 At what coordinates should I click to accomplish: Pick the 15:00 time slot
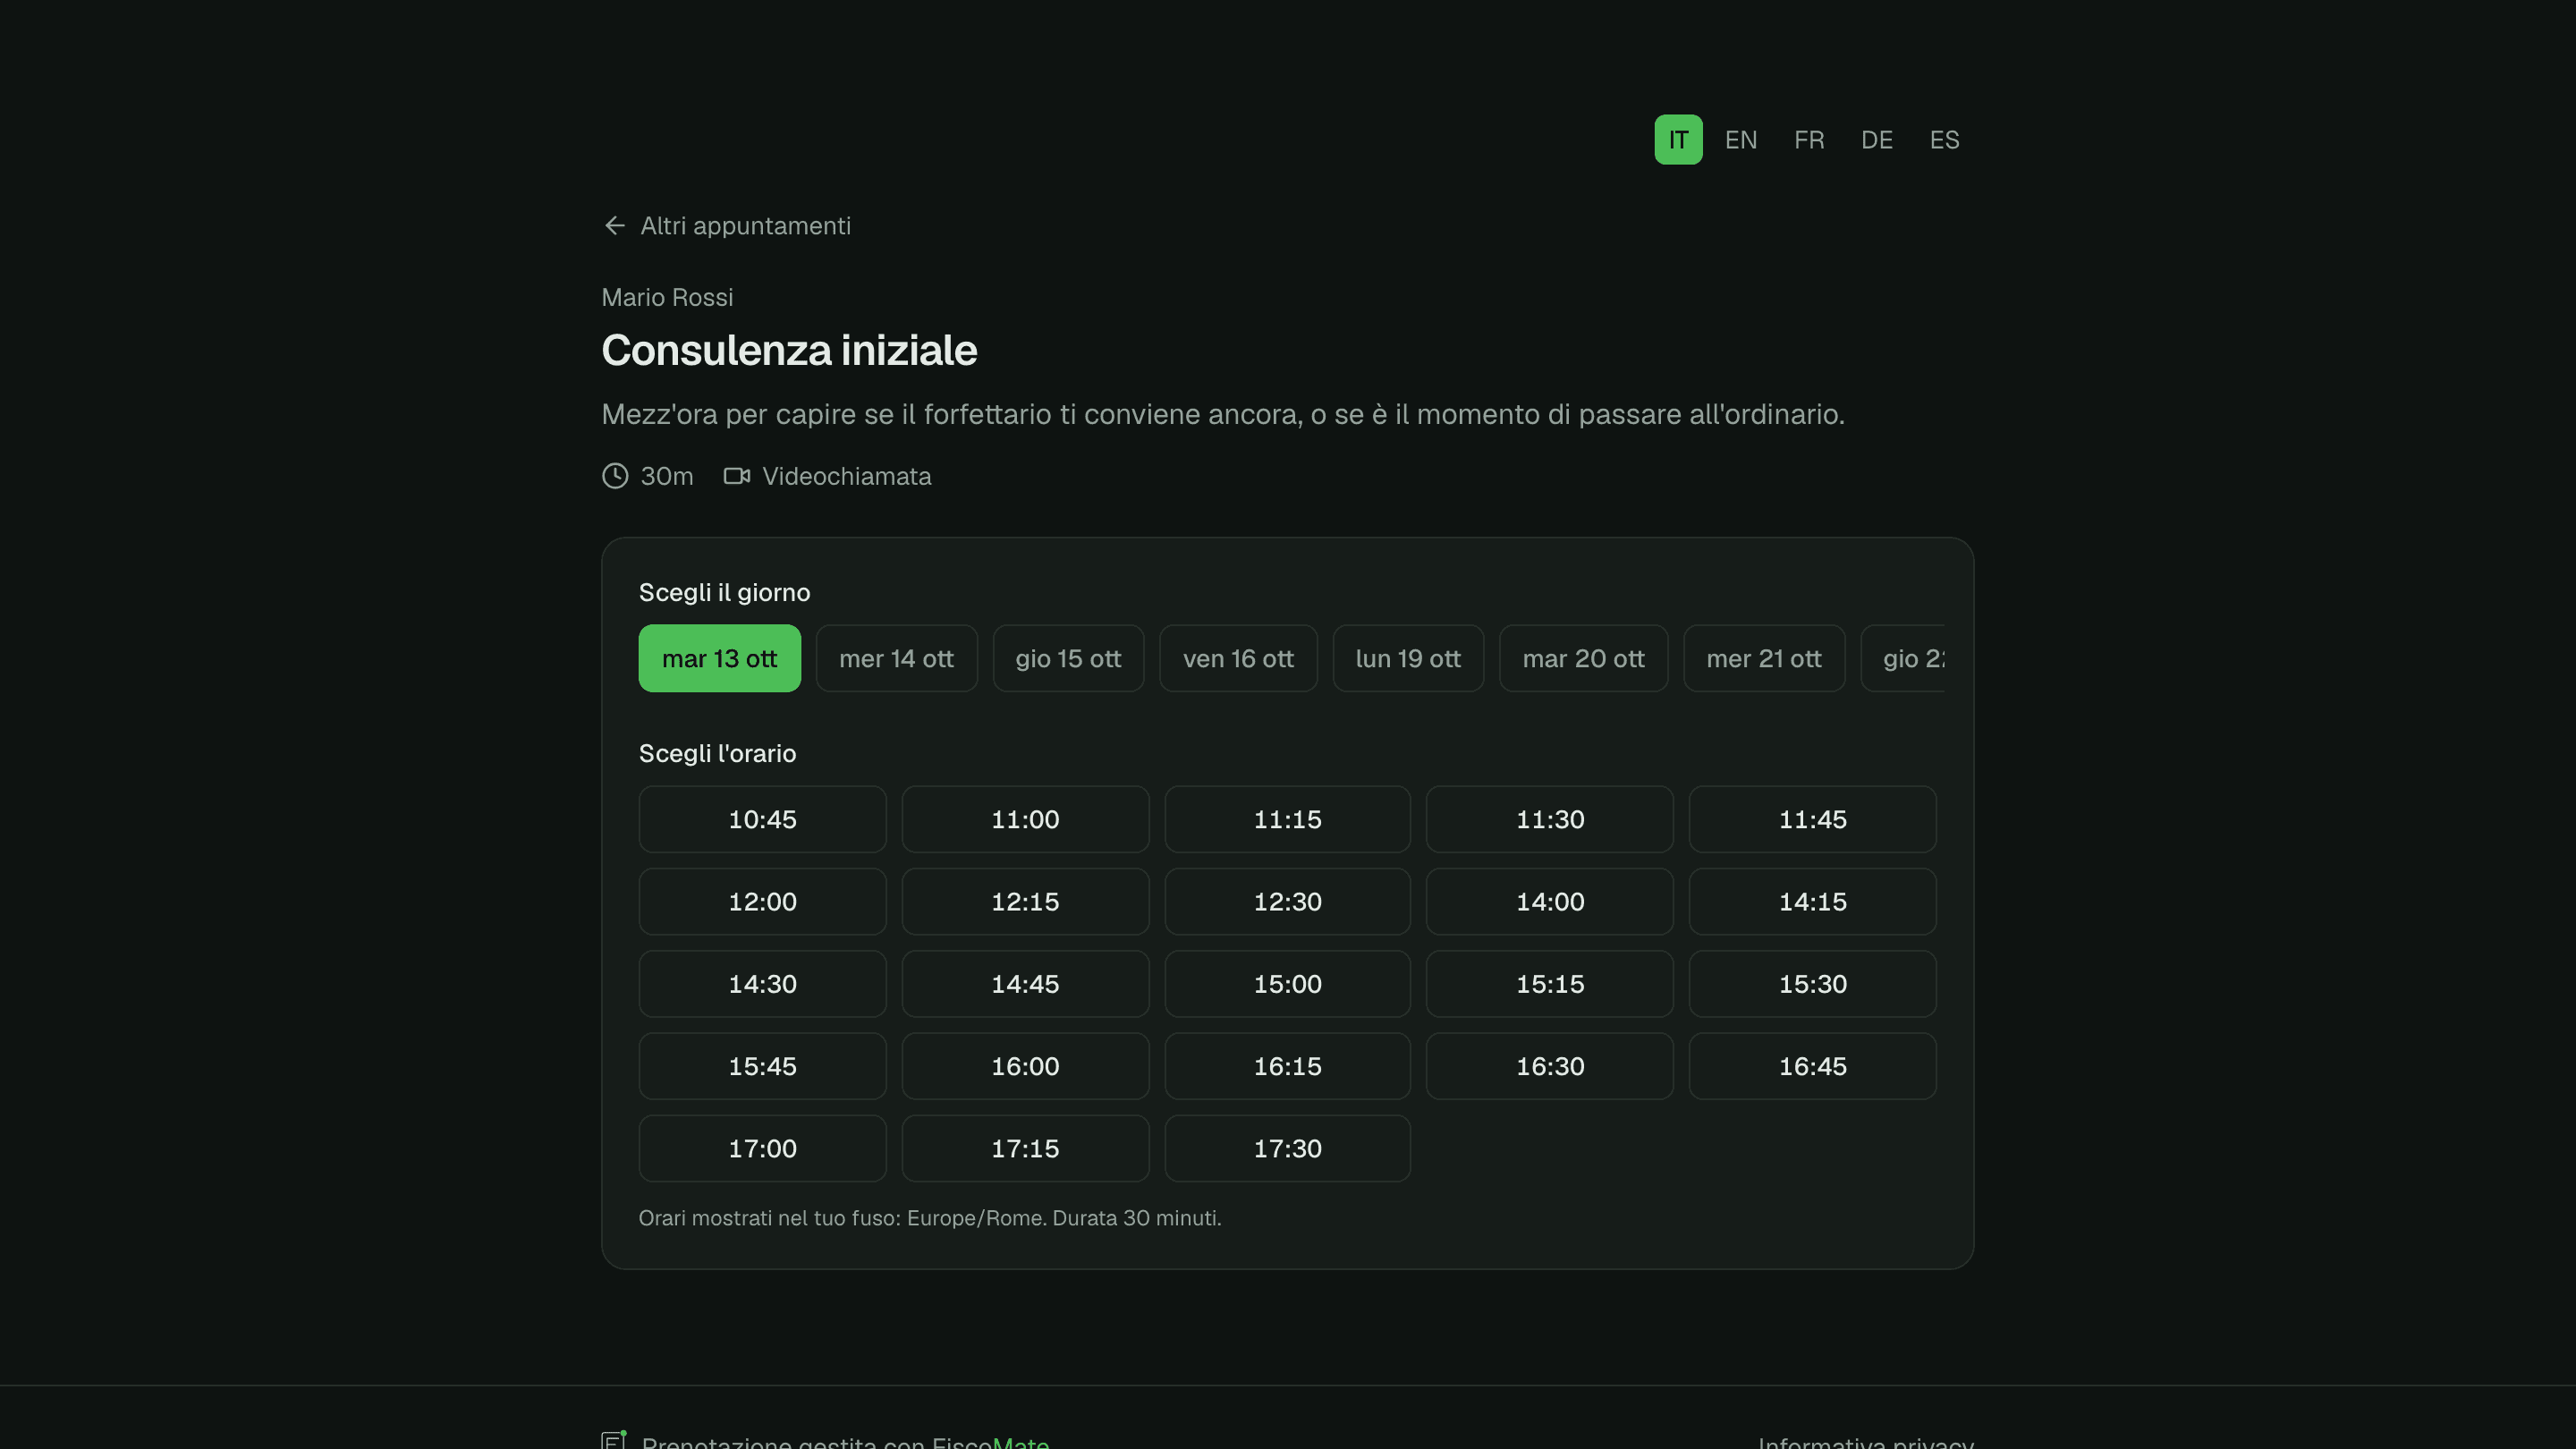coord(1288,984)
